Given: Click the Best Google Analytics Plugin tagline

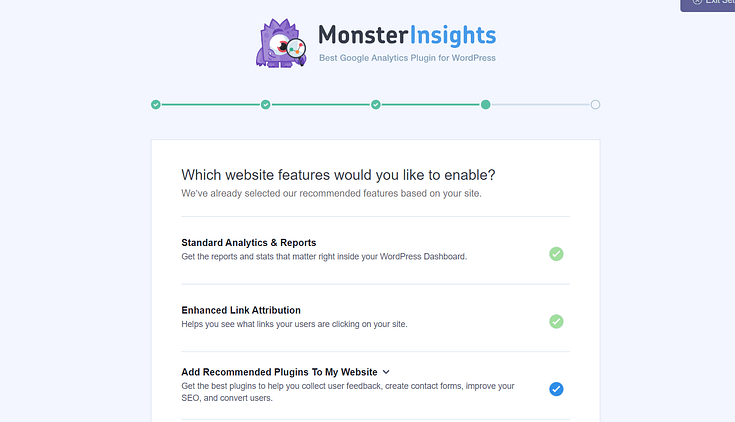Looking at the screenshot, I should tap(407, 58).
